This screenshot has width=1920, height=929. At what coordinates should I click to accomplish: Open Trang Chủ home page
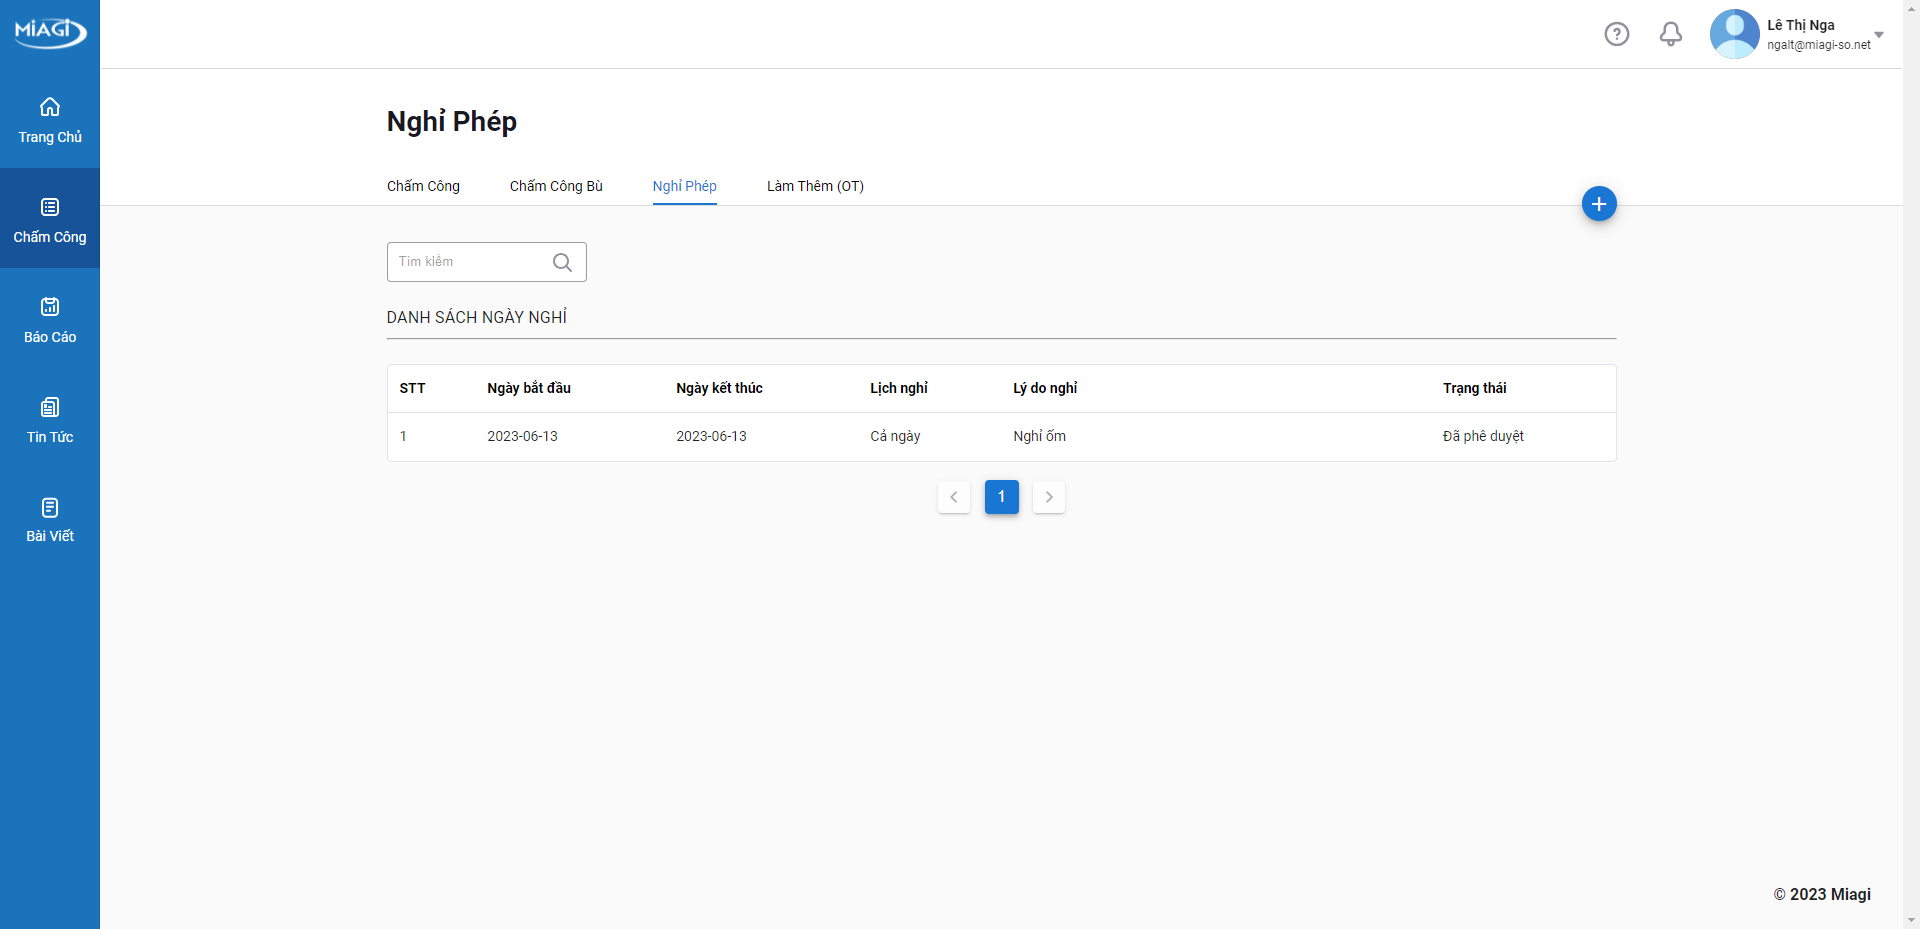click(50, 120)
